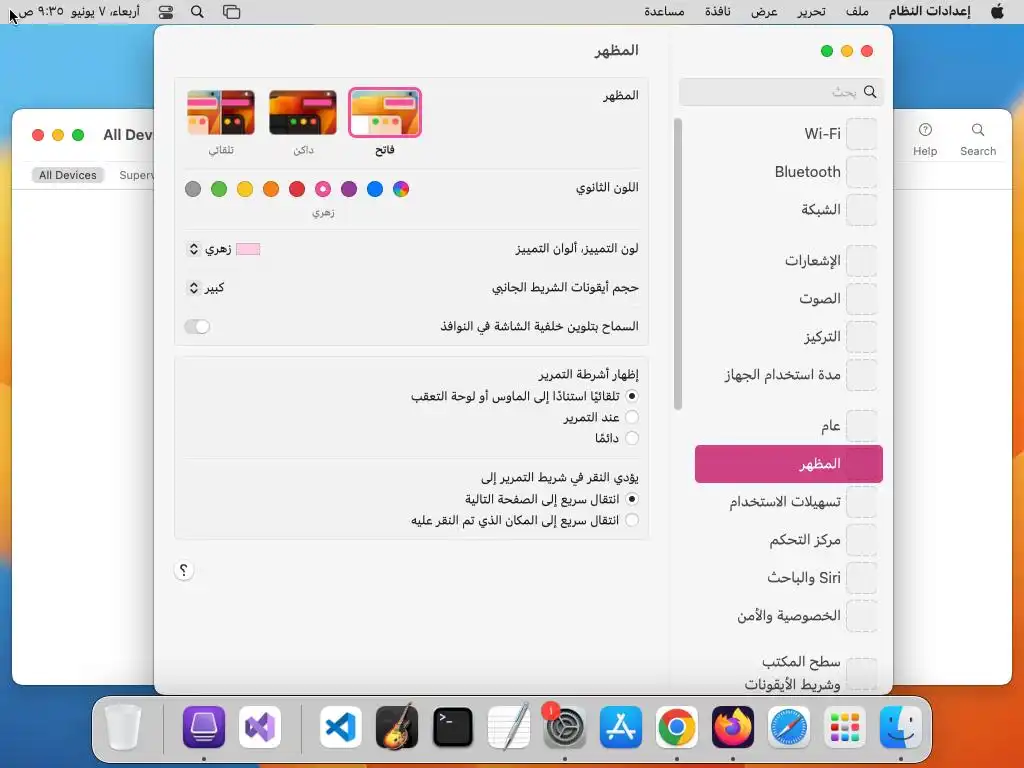
Task: Open عرض menu in menu bar
Action: pos(764,11)
